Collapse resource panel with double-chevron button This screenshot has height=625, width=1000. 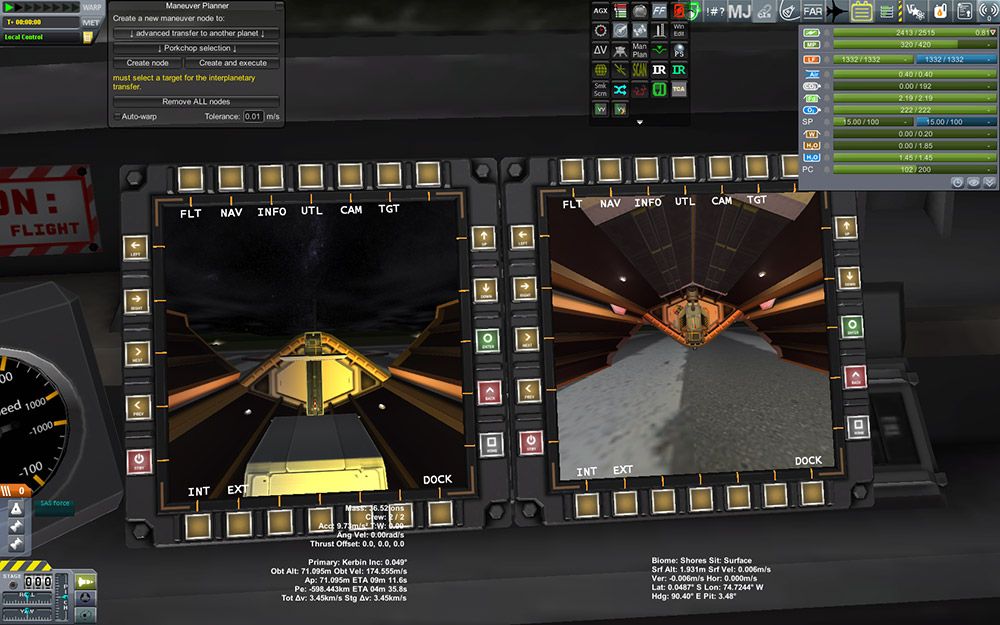[989, 182]
